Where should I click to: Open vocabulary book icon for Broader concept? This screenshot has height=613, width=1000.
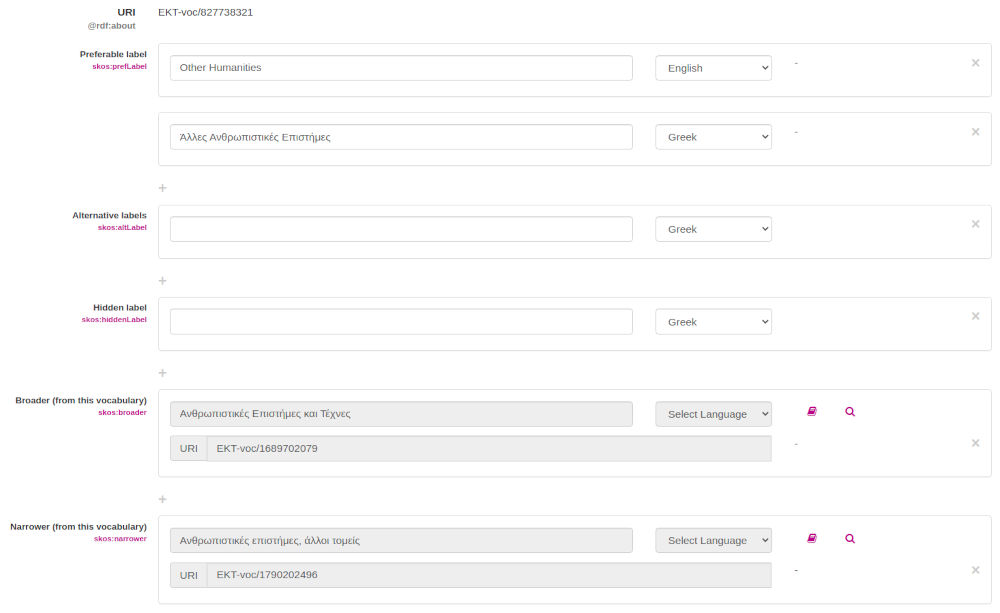tap(812, 411)
